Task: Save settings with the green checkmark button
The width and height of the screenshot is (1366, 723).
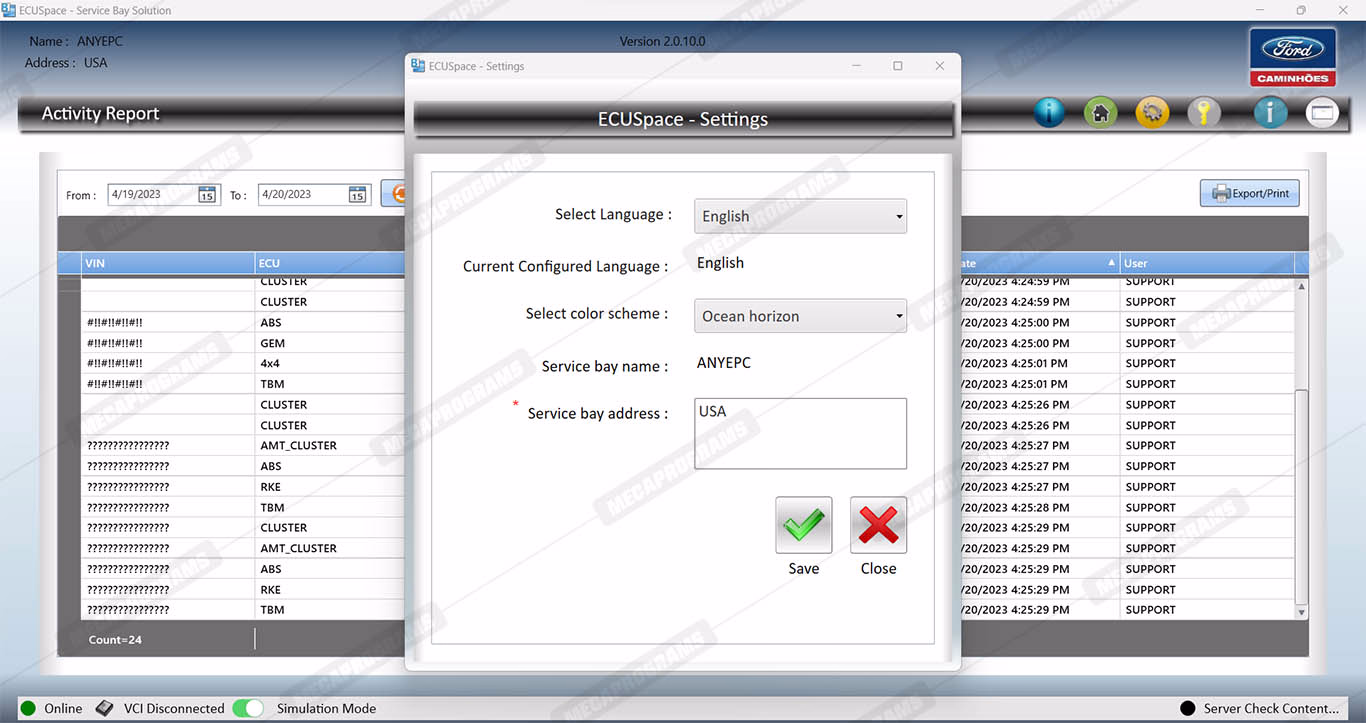Action: coord(803,525)
